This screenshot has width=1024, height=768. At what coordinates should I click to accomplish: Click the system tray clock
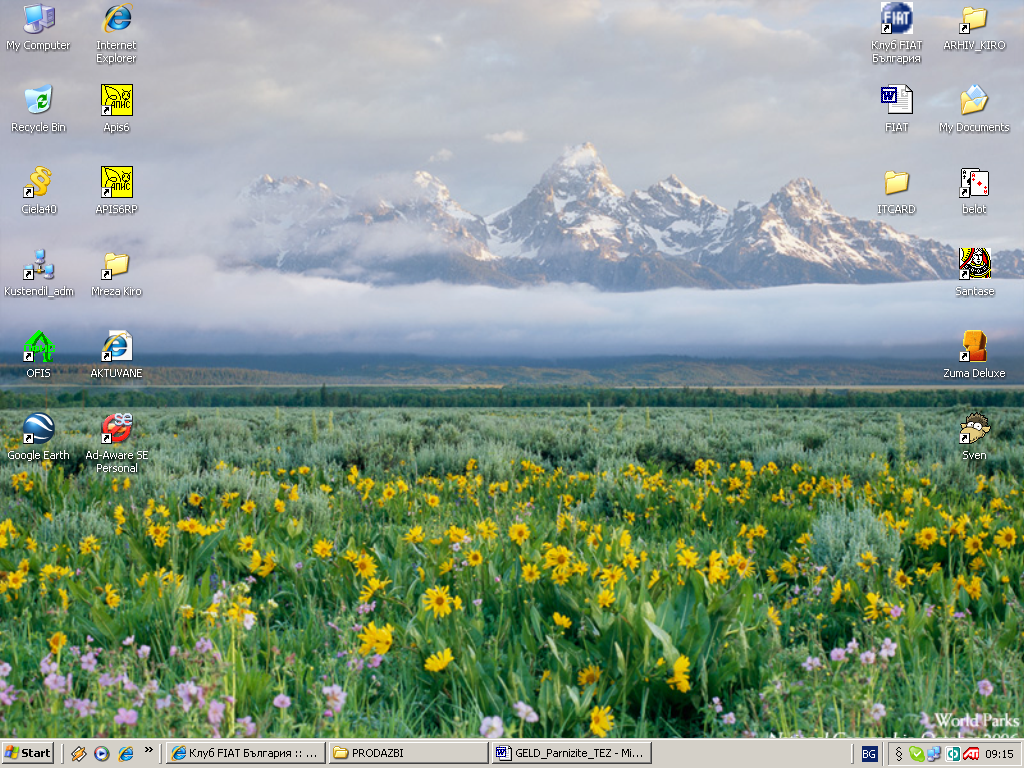(999, 754)
